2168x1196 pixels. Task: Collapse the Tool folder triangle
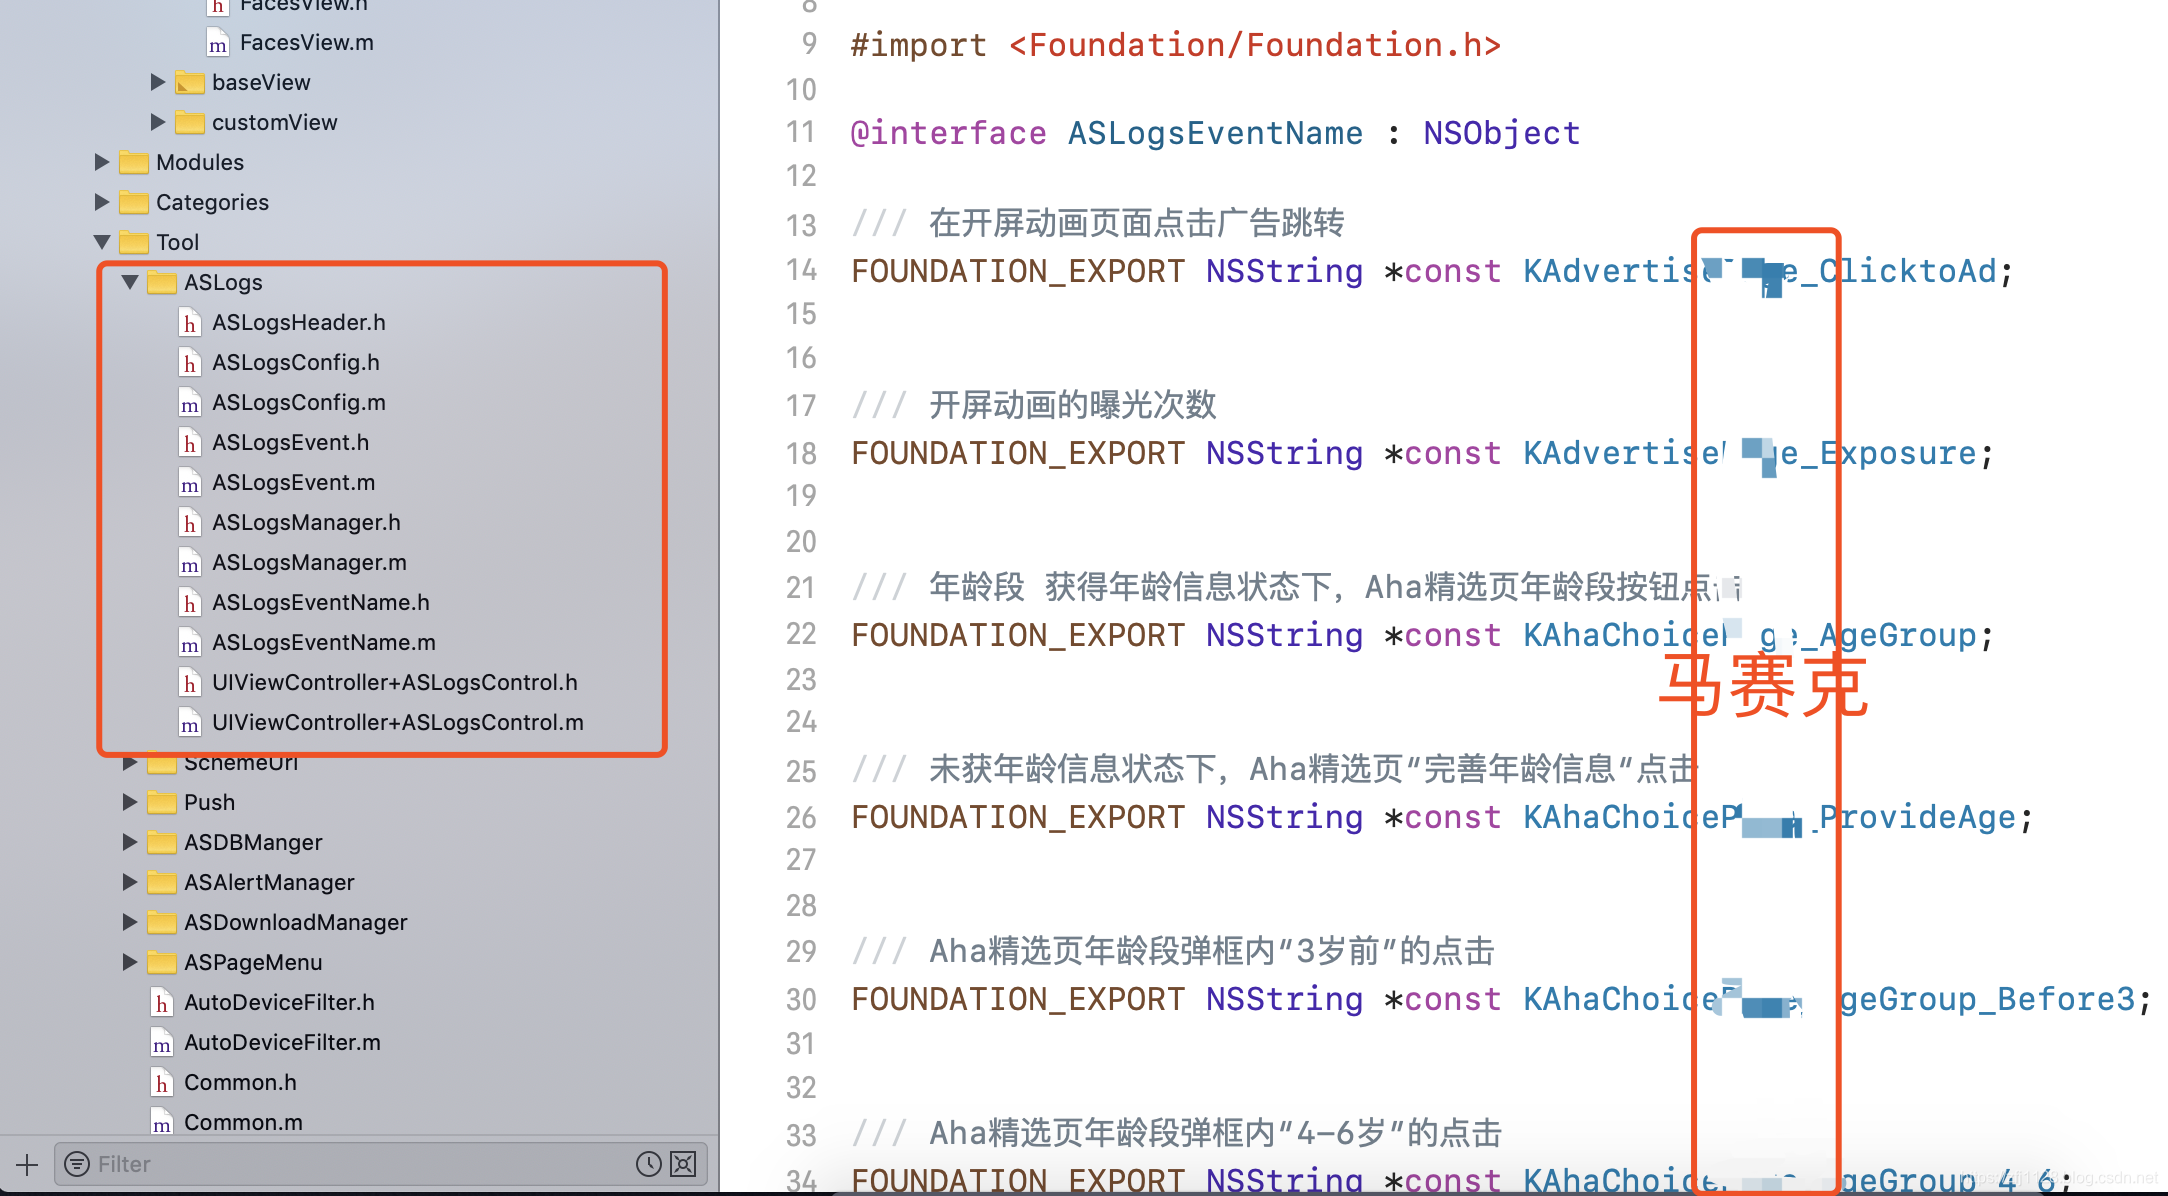click(102, 242)
